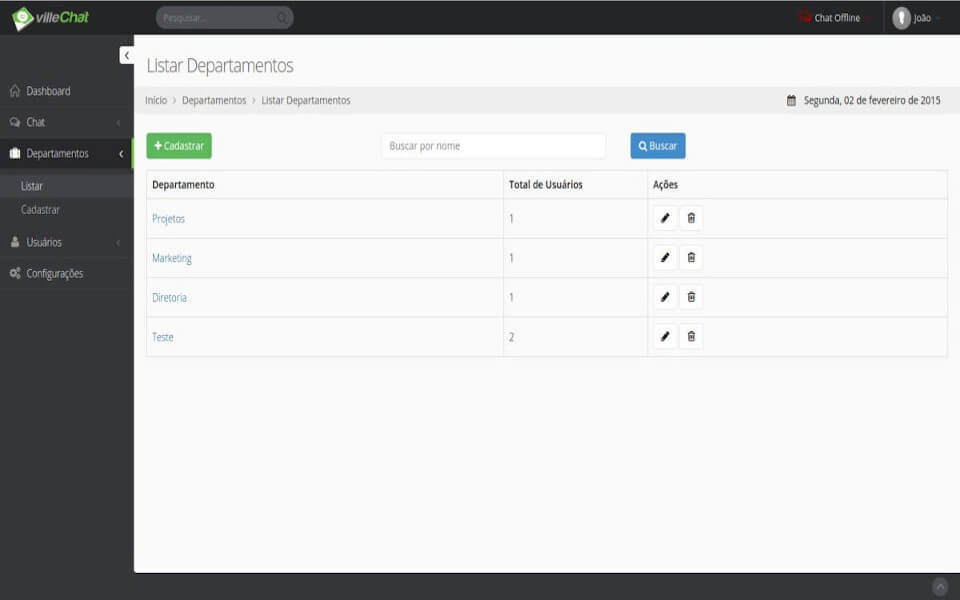Click the Chat bubbles icon in the sidebar

pyautogui.click(x=15, y=122)
